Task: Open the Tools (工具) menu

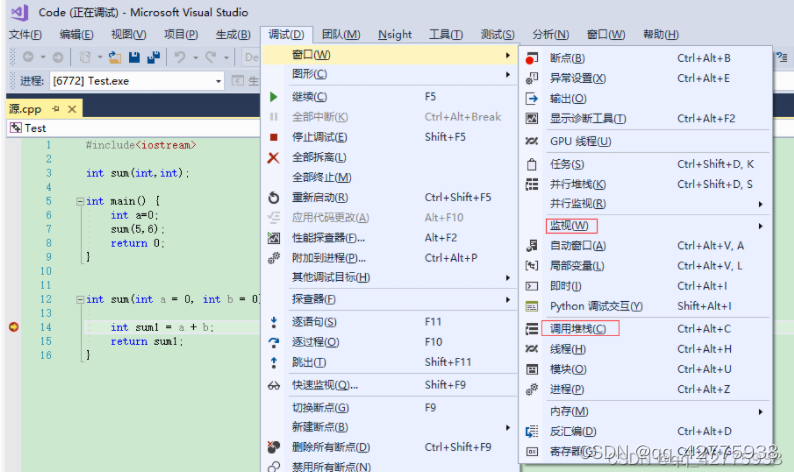Action: (x=446, y=34)
